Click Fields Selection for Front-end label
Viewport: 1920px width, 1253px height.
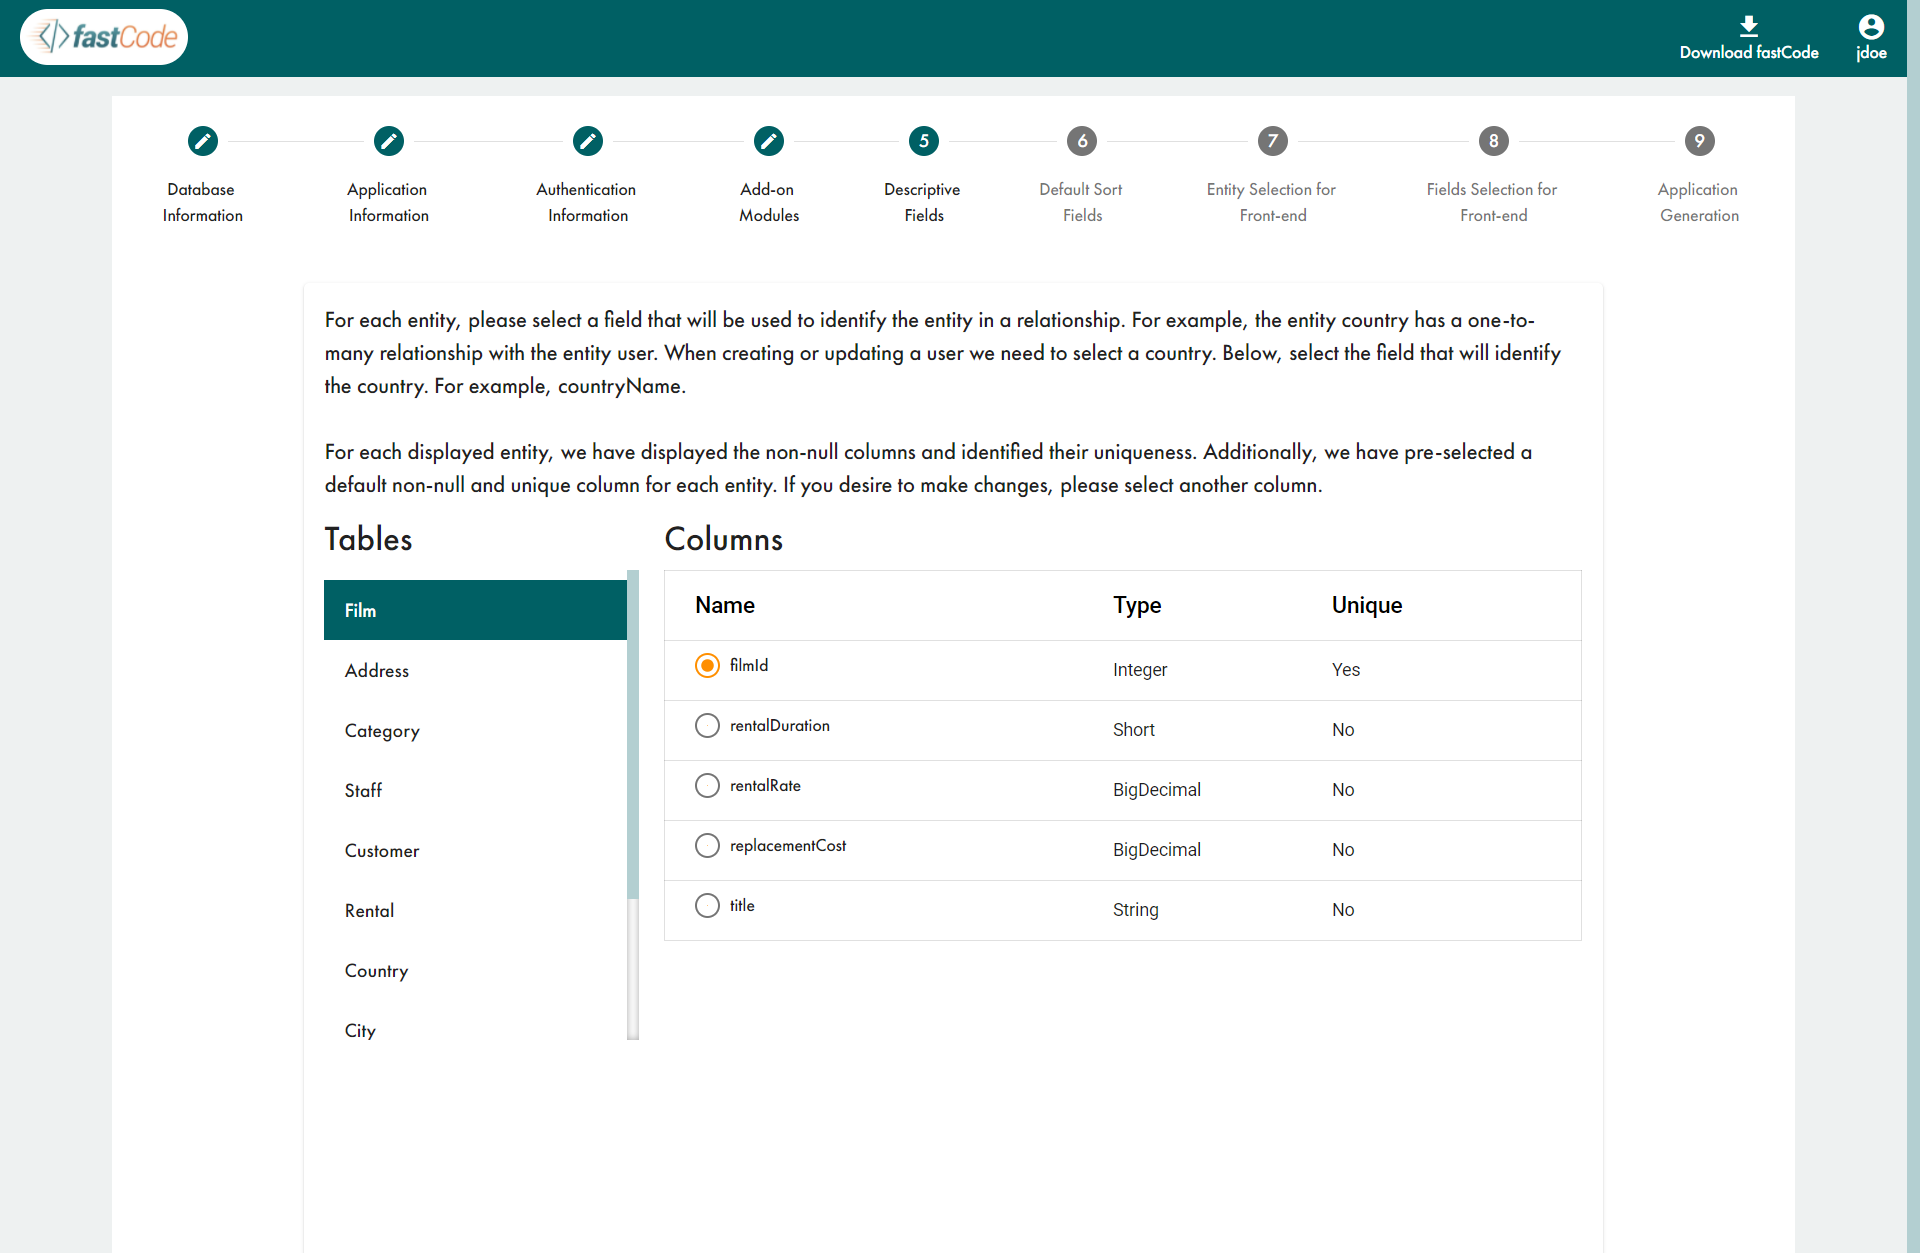(1494, 202)
